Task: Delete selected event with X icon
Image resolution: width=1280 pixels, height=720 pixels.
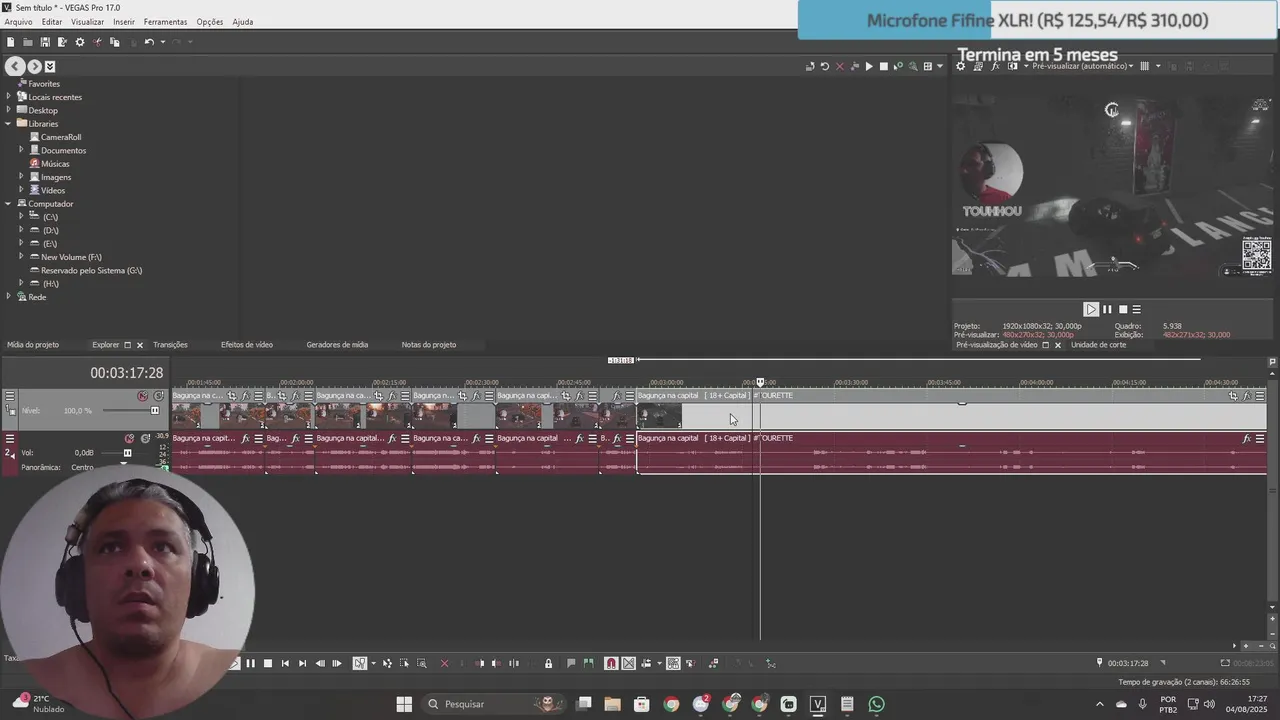Action: click(x=445, y=663)
